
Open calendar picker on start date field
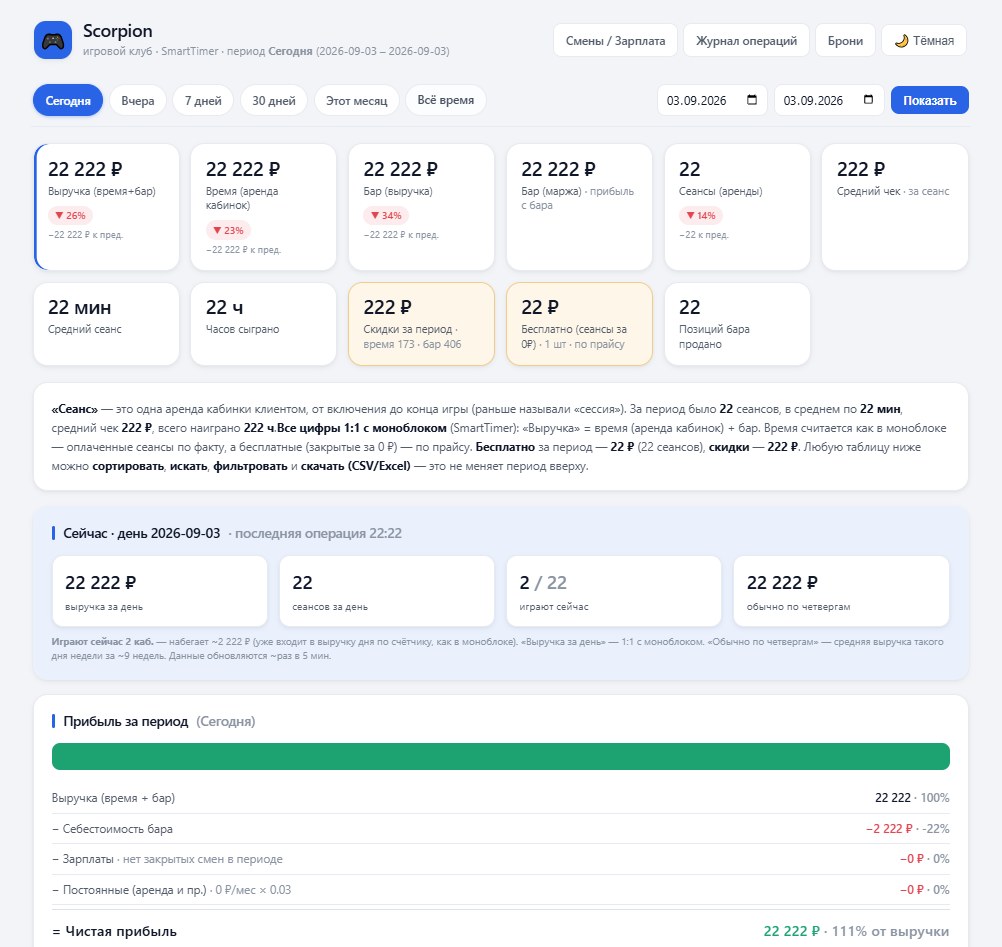click(752, 100)
